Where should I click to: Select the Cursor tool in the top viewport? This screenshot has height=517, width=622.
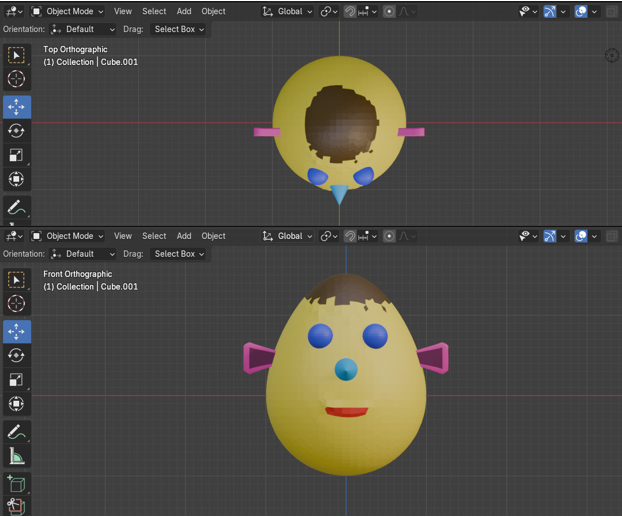pos(16,79)
